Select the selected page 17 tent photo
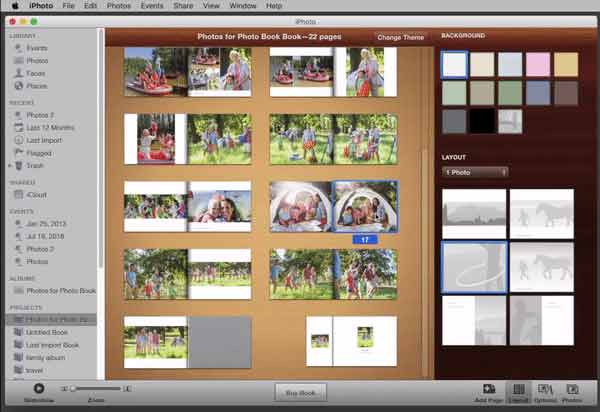The width and height of the screenshot is (600, 412). coord(365,207)
